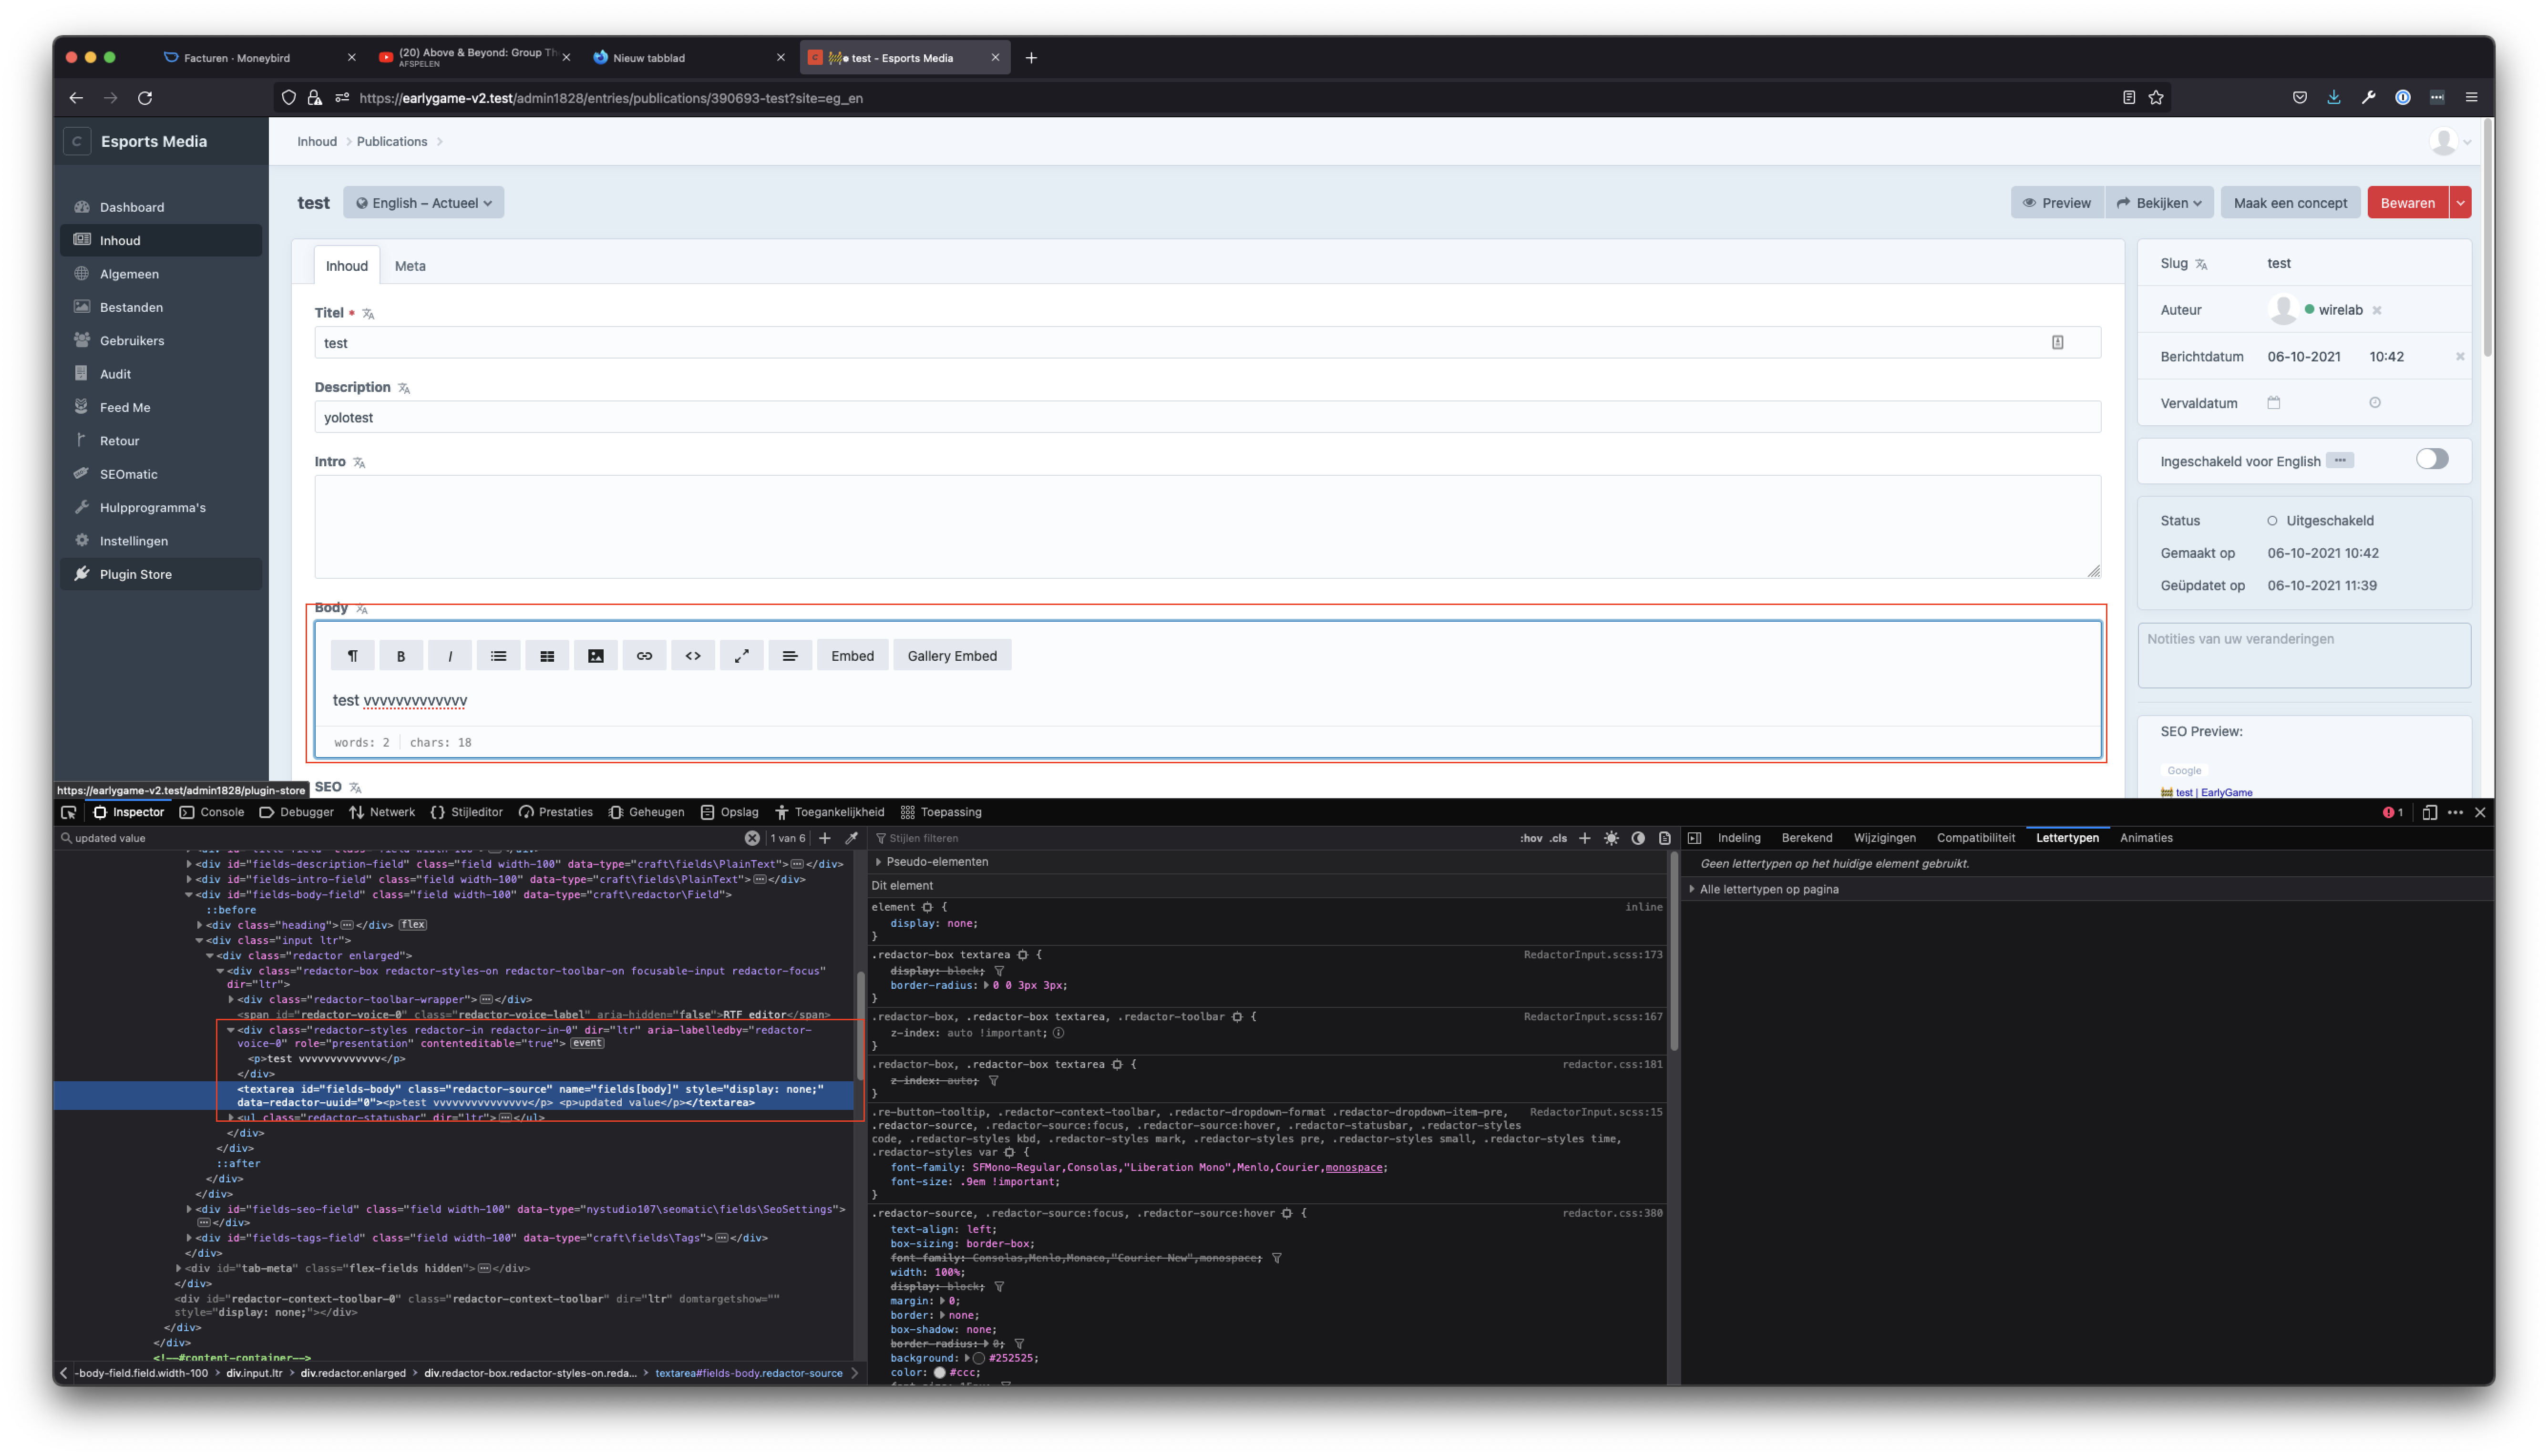Open the English – Actueel site dropdown
Screen dimensions: 2548x1456
pyautogui.click(x=424, y=203)
